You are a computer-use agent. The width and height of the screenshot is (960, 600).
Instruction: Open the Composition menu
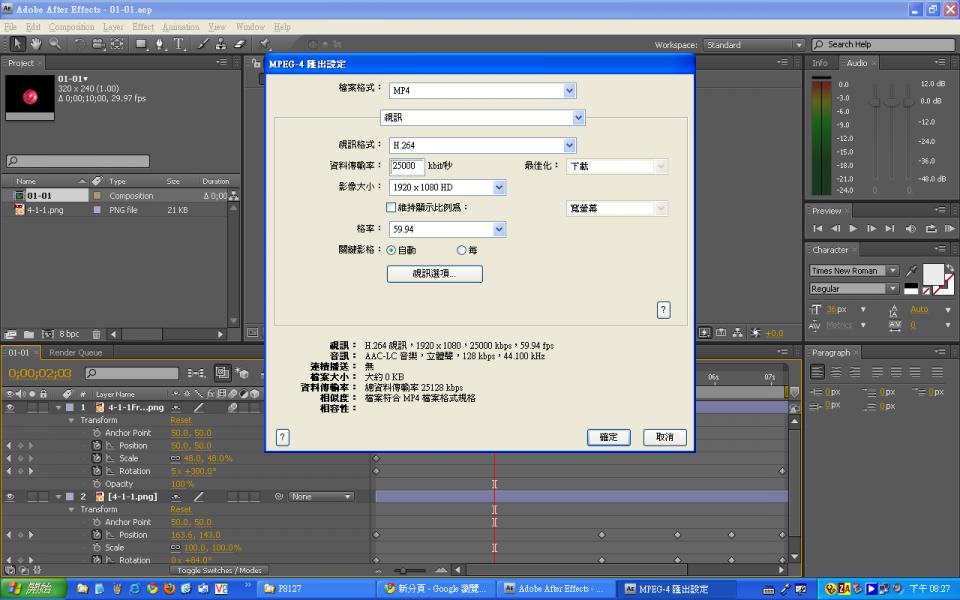pyautogui.click(x=71, y=27)
